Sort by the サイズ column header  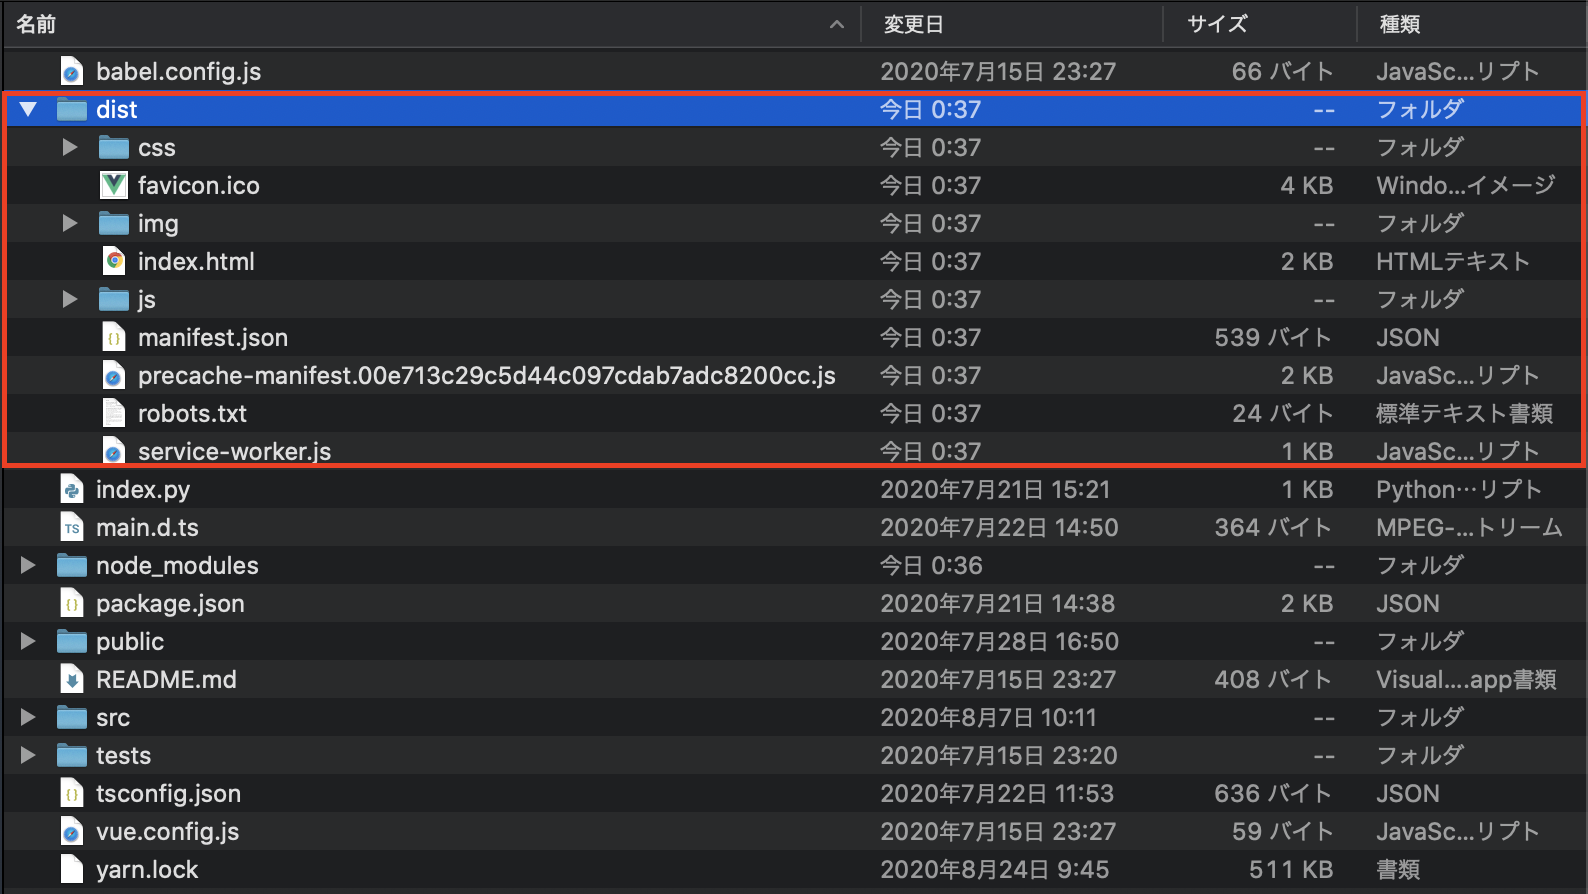(x=1217, y=24)
